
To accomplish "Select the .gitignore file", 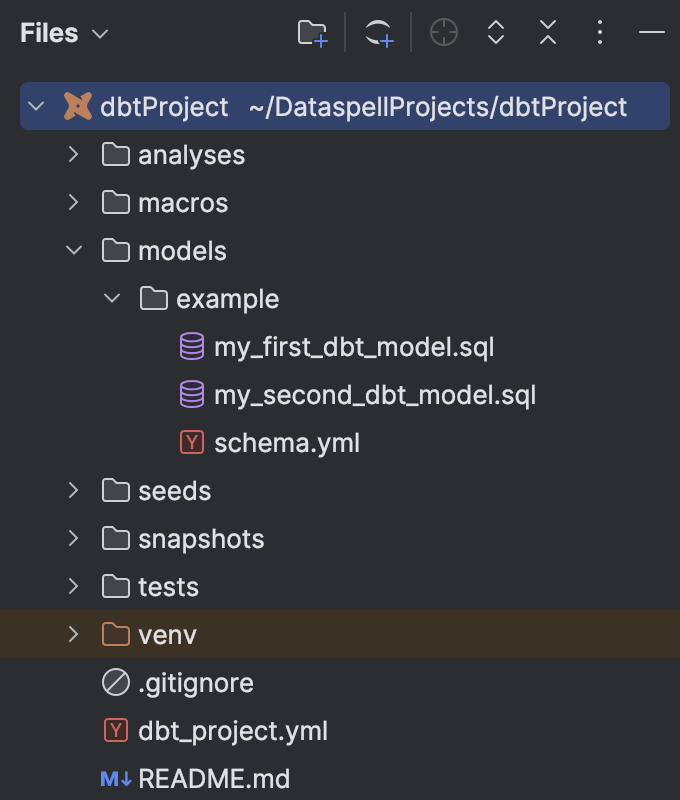I will click(195, 683).
